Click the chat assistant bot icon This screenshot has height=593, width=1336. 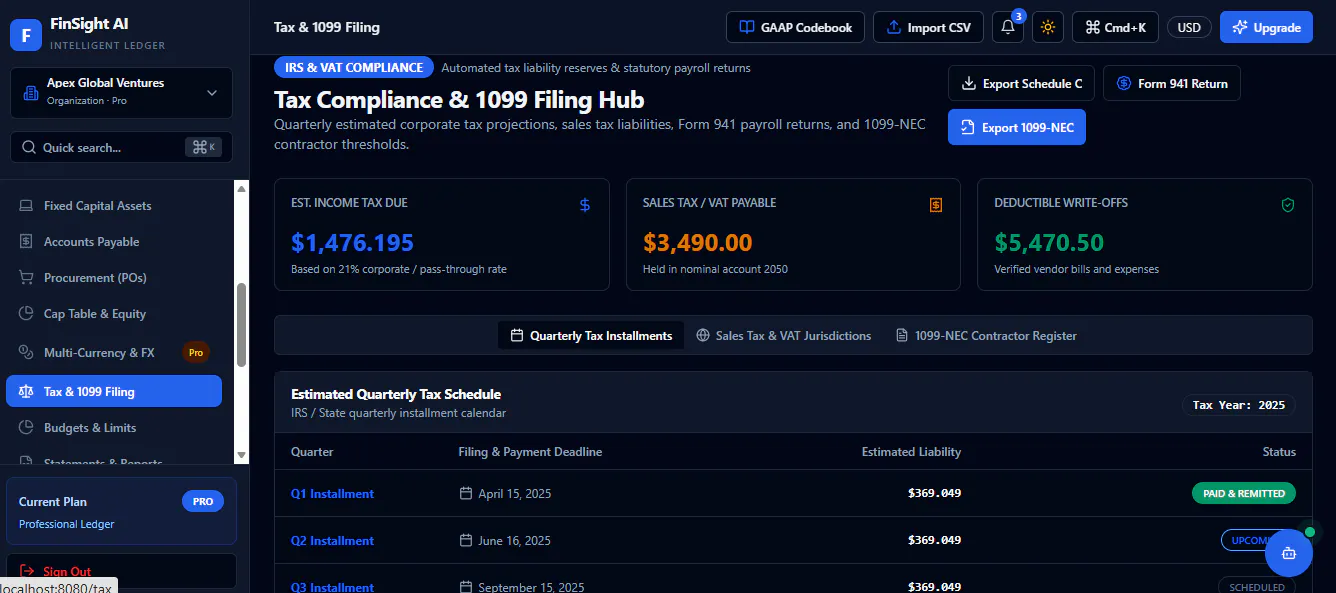click(x=1289, y=553)
